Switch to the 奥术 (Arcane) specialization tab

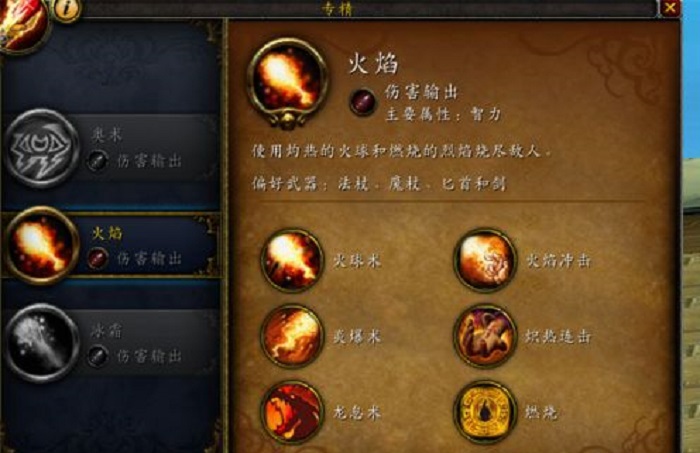coord(112,148)
